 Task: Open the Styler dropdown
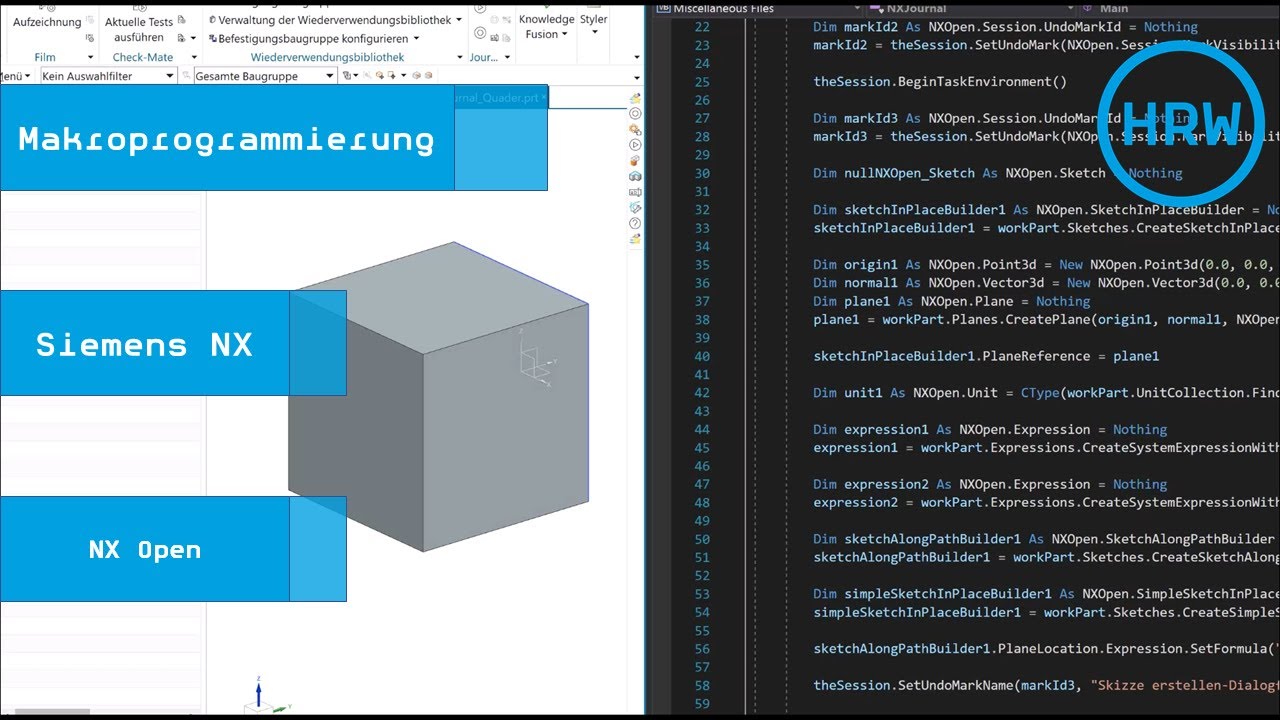coord(593,25)
